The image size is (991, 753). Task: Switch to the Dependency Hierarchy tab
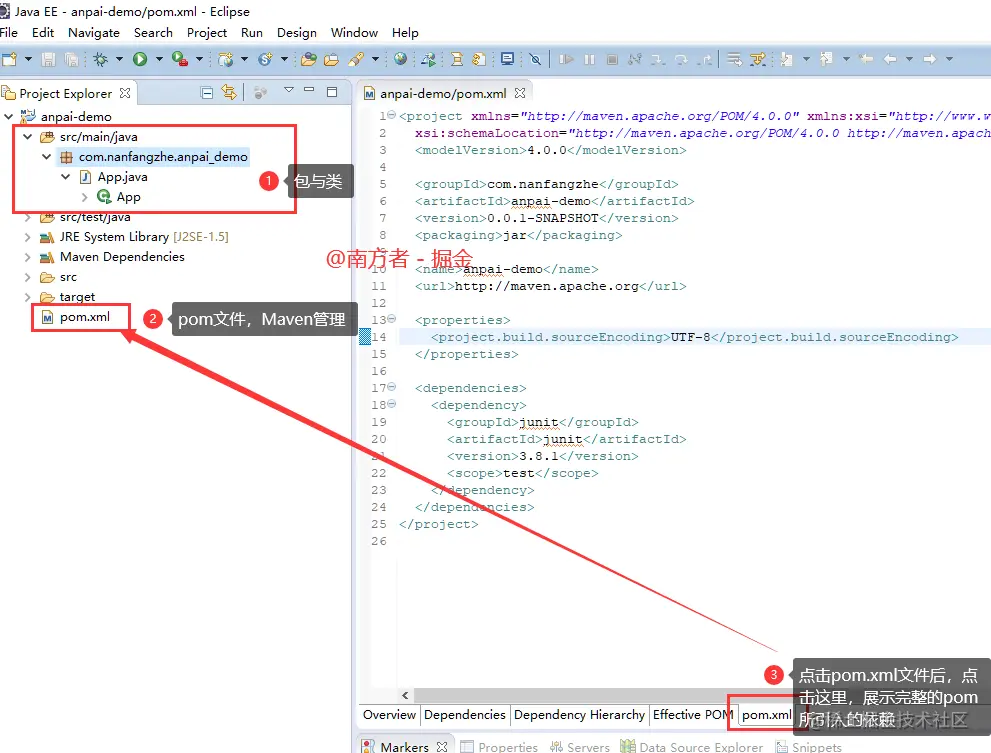[579, 714]
